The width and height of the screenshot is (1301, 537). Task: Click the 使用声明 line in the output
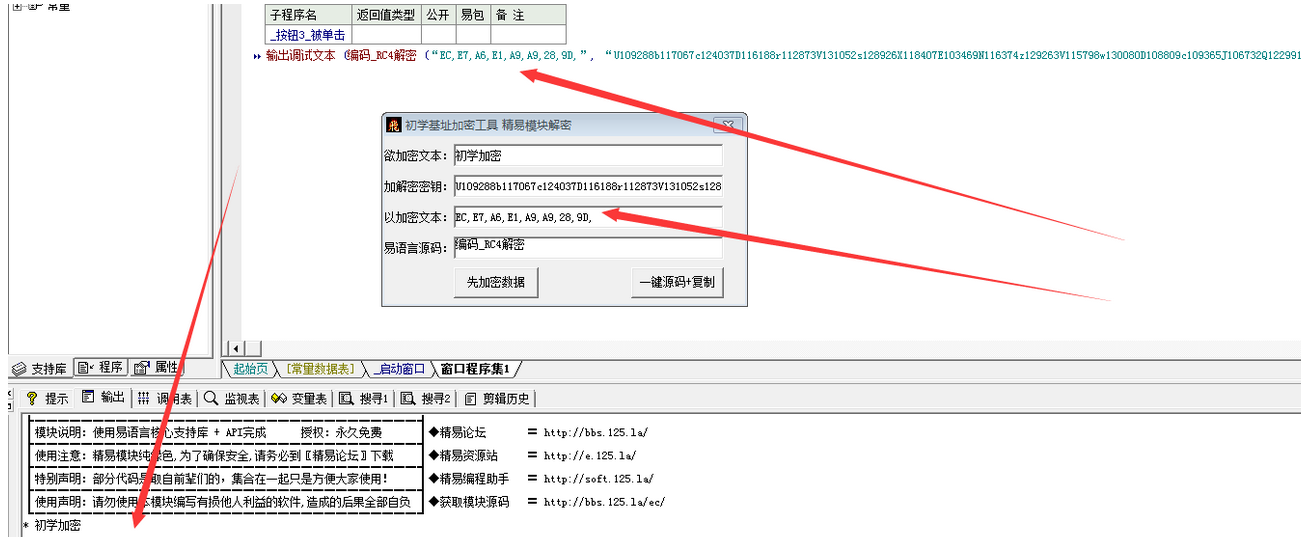(222, 501)
